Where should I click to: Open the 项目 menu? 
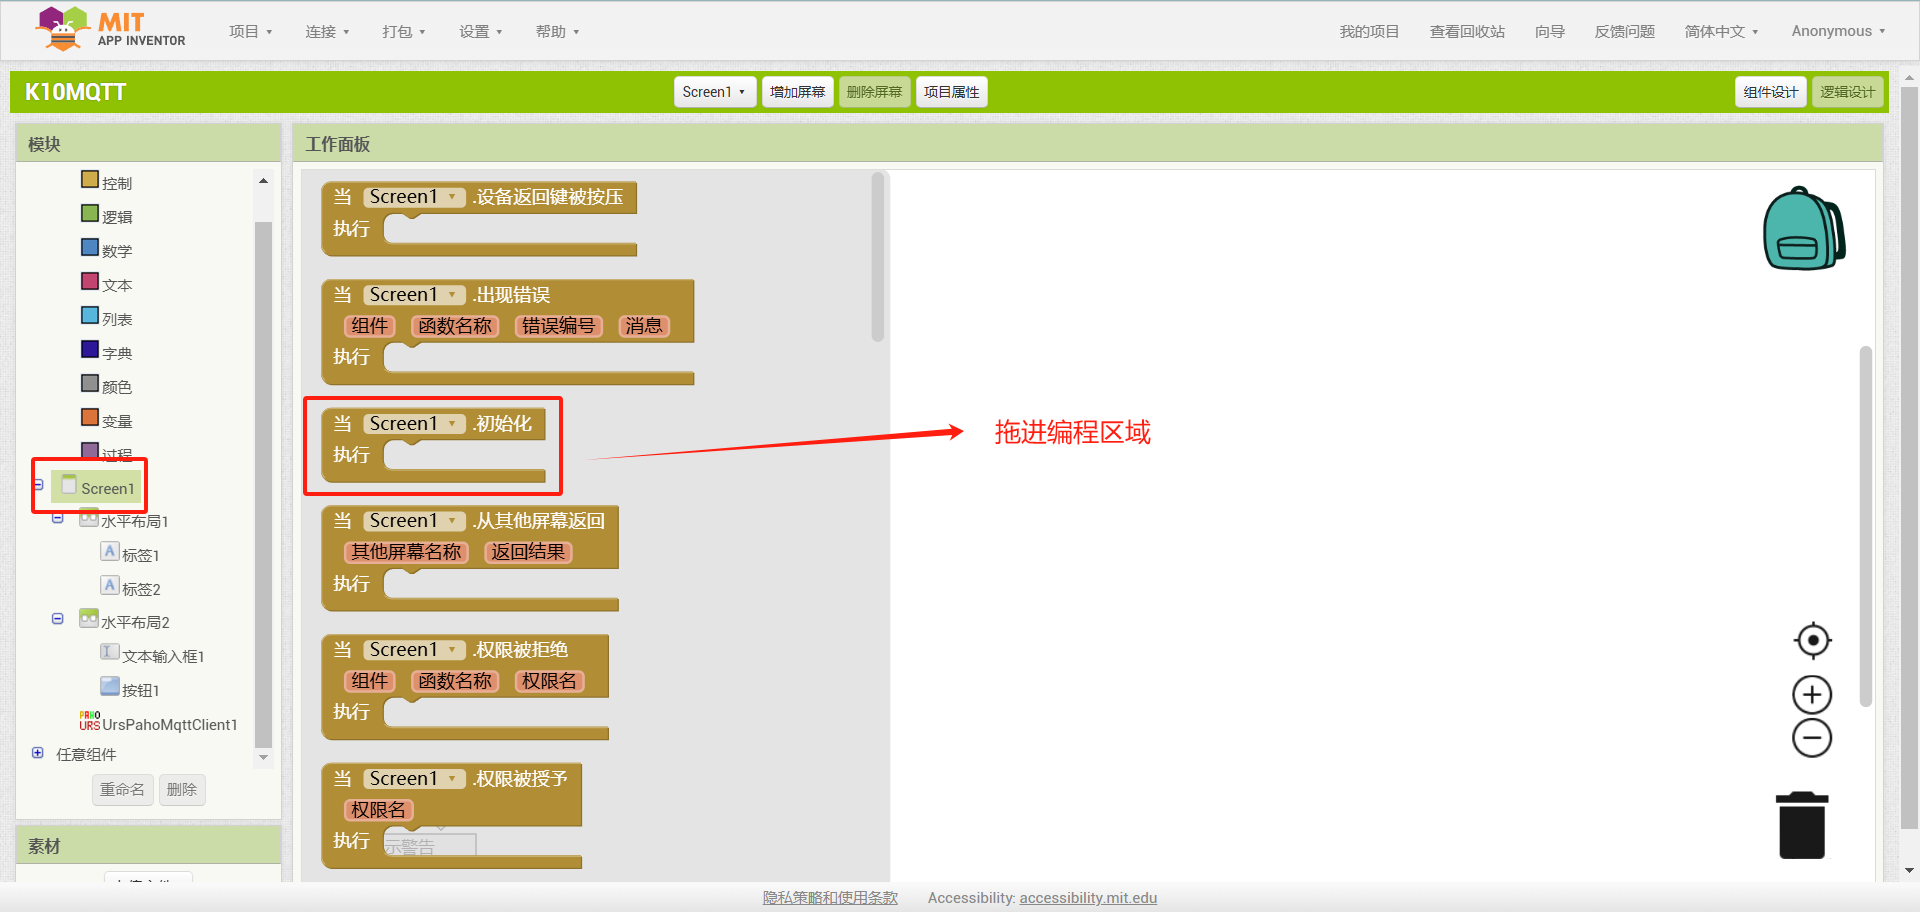pyautogui.click(x=250, y=32)
